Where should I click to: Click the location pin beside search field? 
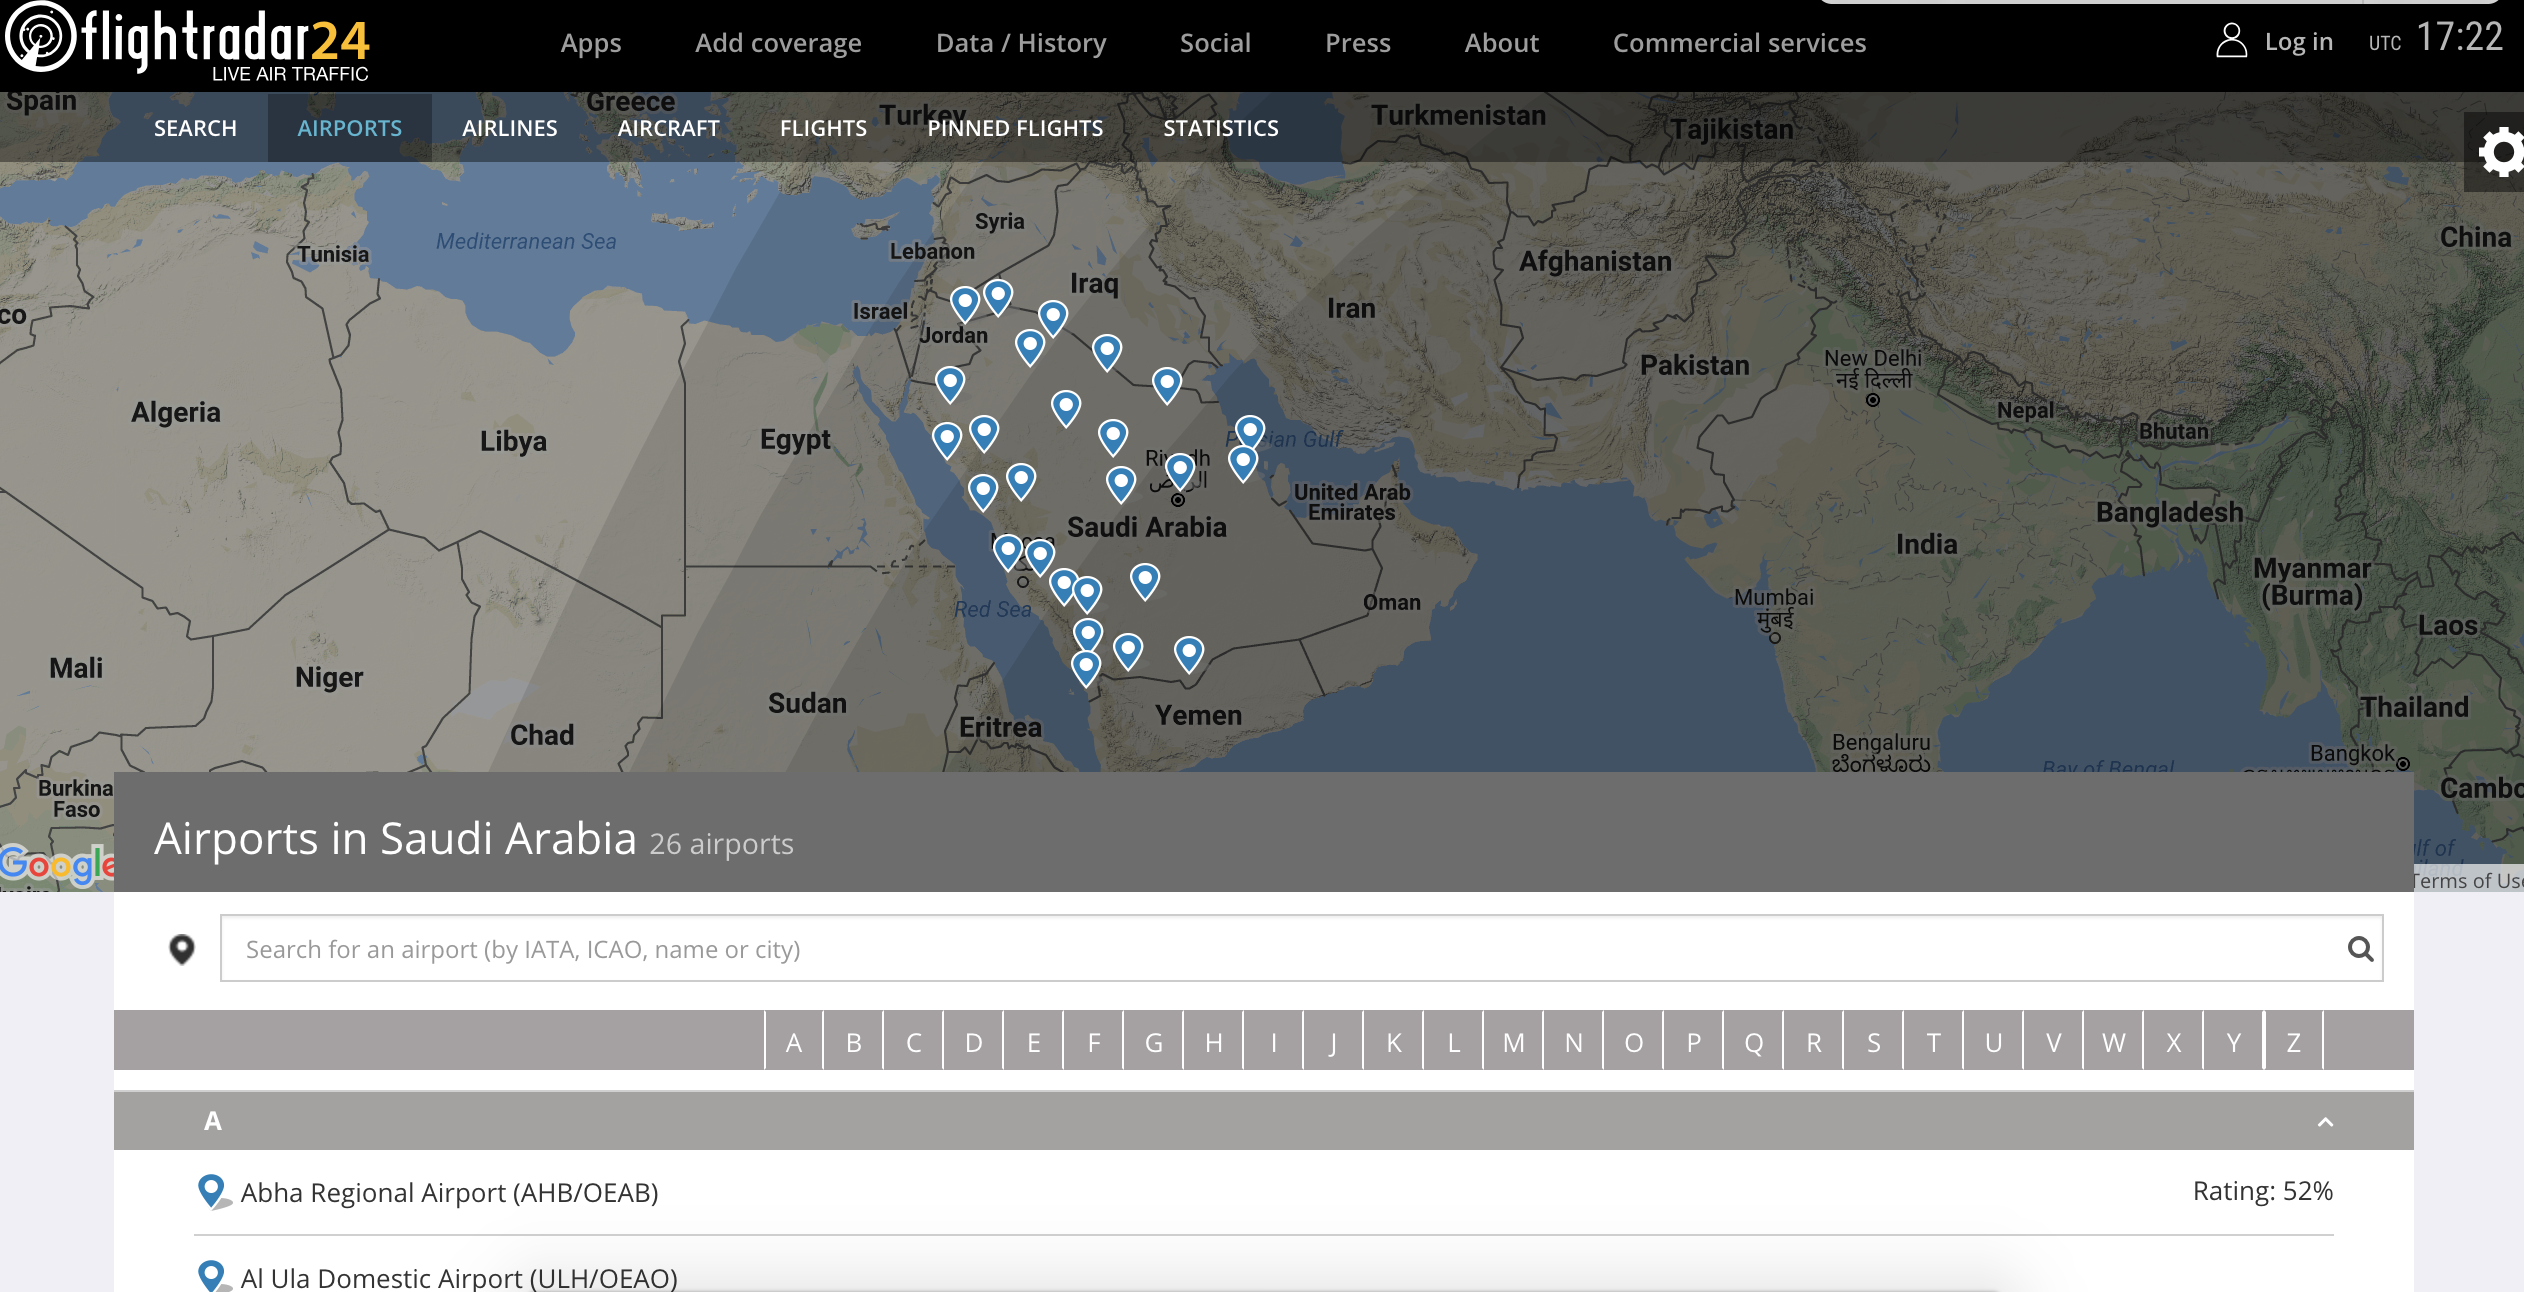(182, 949)
